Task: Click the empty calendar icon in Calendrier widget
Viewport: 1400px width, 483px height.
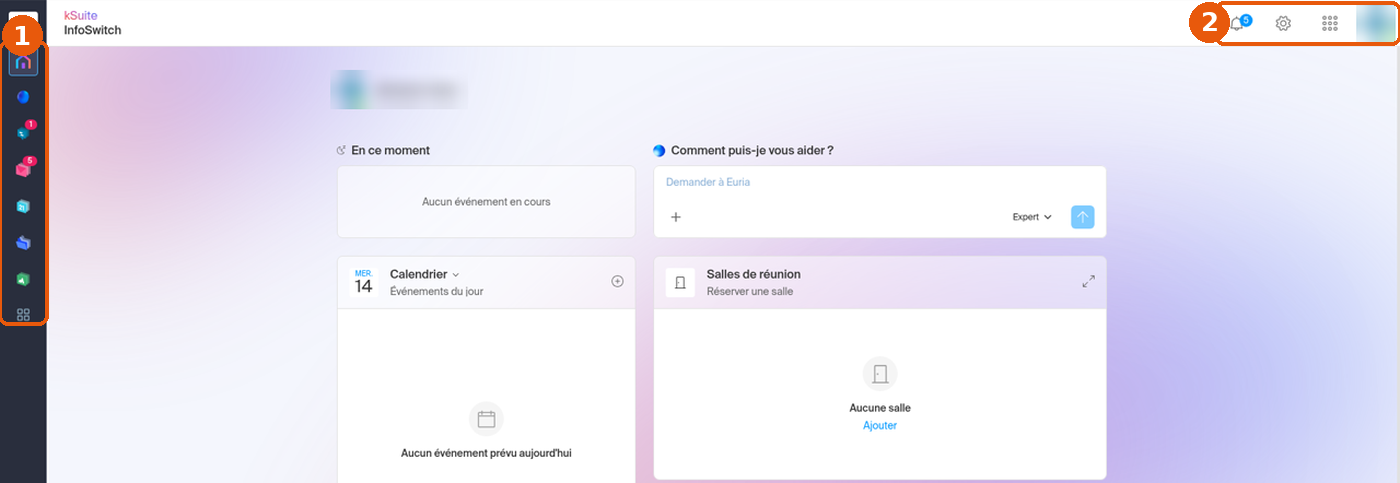Action: 486,419
